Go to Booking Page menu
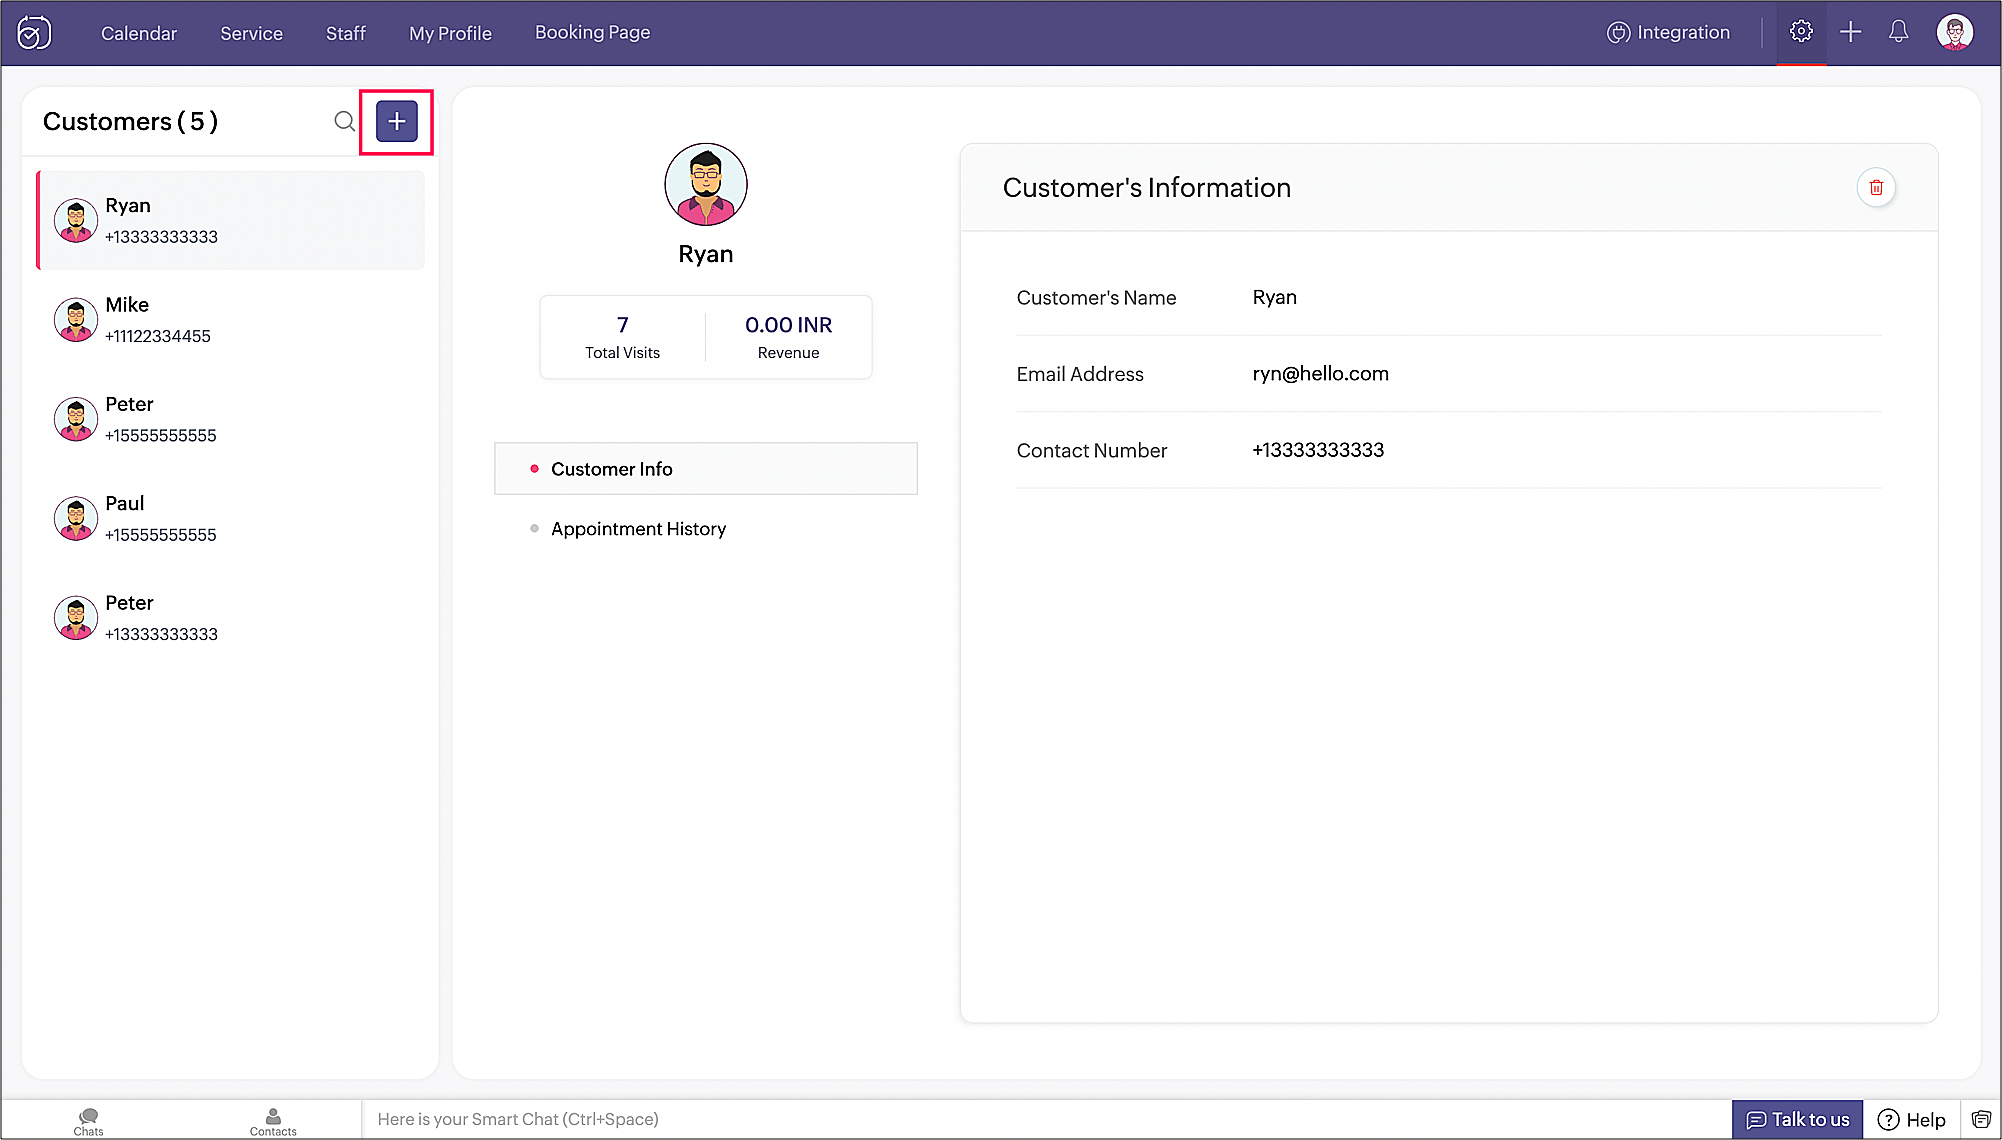 (592, 32)
